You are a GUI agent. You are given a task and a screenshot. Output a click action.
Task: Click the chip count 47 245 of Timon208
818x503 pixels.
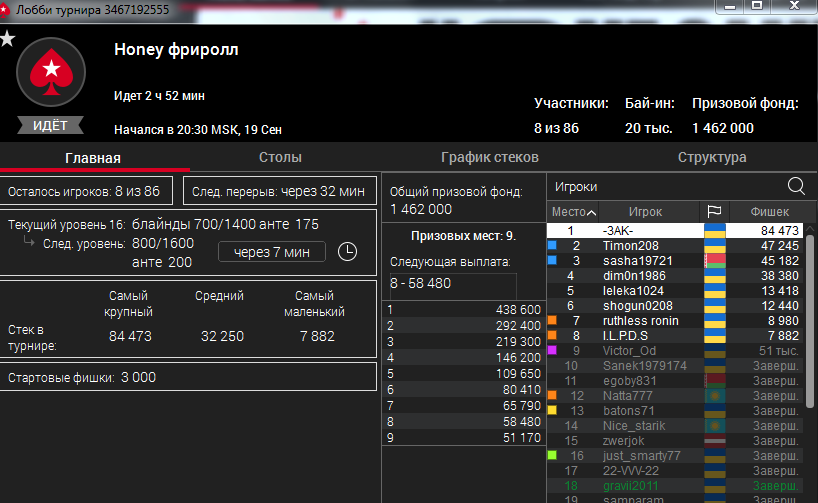[779, 246]
